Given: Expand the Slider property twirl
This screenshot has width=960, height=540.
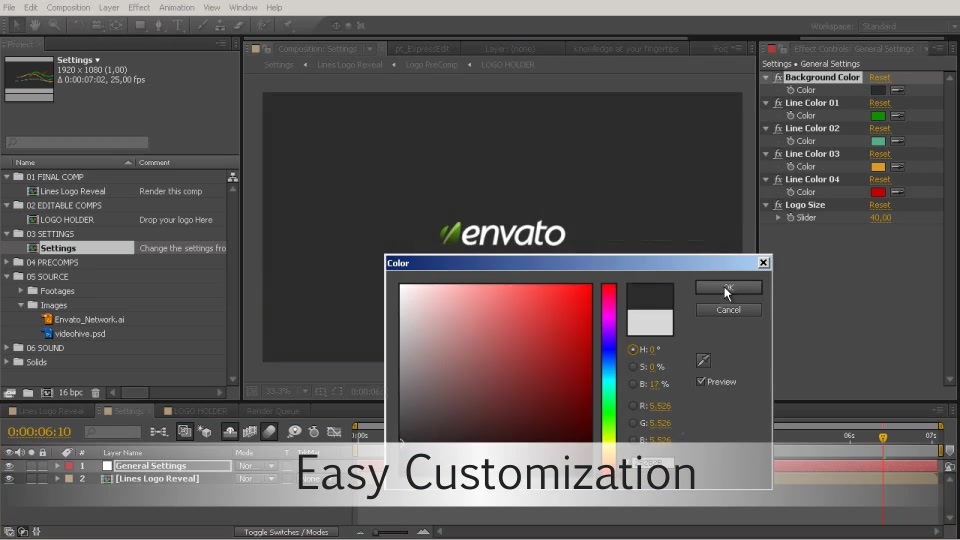Looking at the screenshot, I should click(x=778, y=217).
